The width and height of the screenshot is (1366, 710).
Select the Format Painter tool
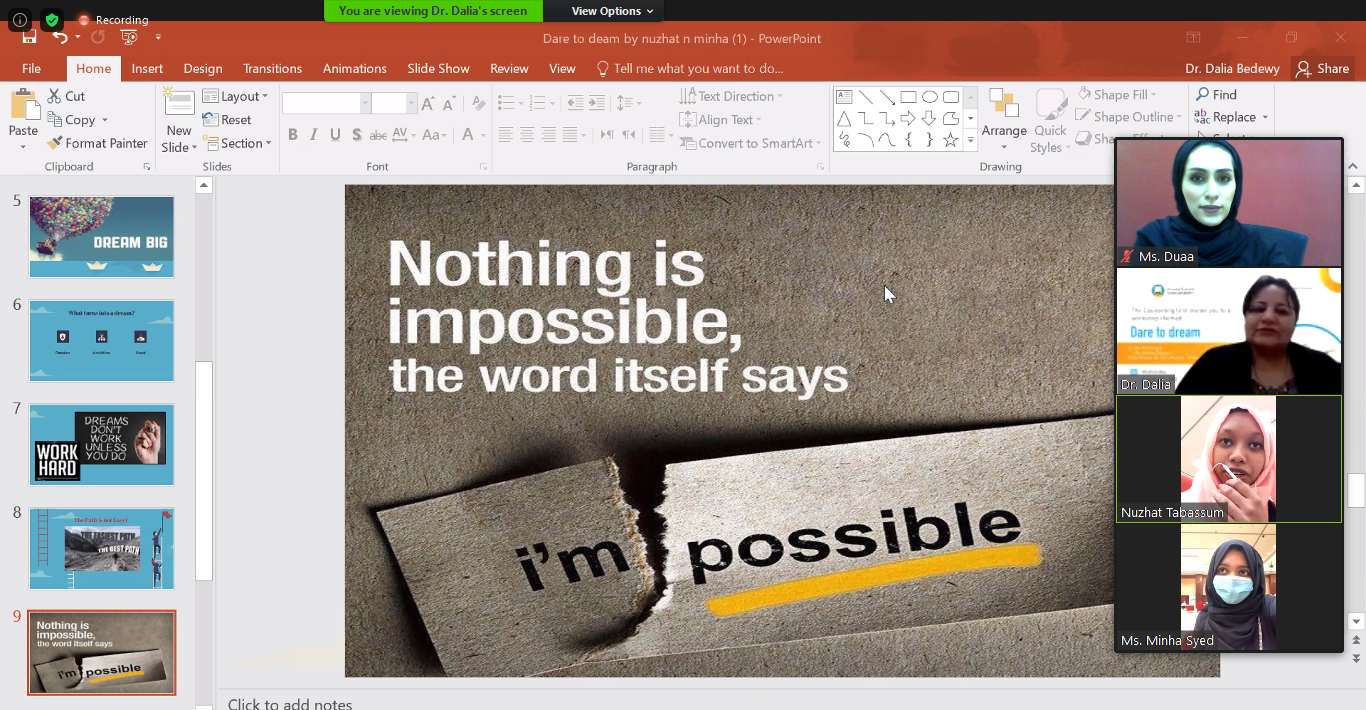(97, 143)
